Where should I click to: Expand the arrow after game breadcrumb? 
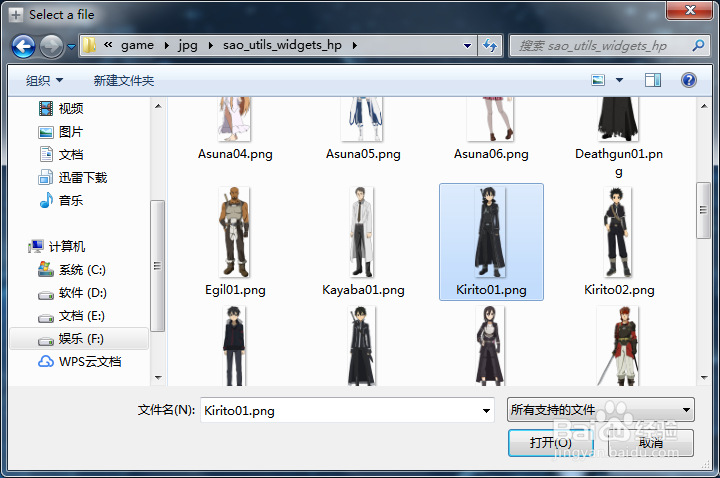tap(166, 45)
